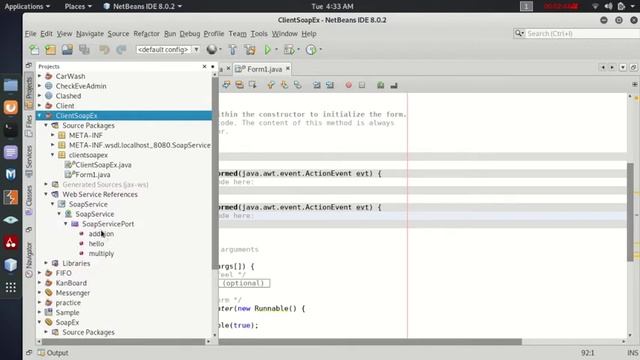Image resolution: width=640 pixels, height=360 pixels.
Task: Click the stop macro recording square icon
Action: [362, 85]
